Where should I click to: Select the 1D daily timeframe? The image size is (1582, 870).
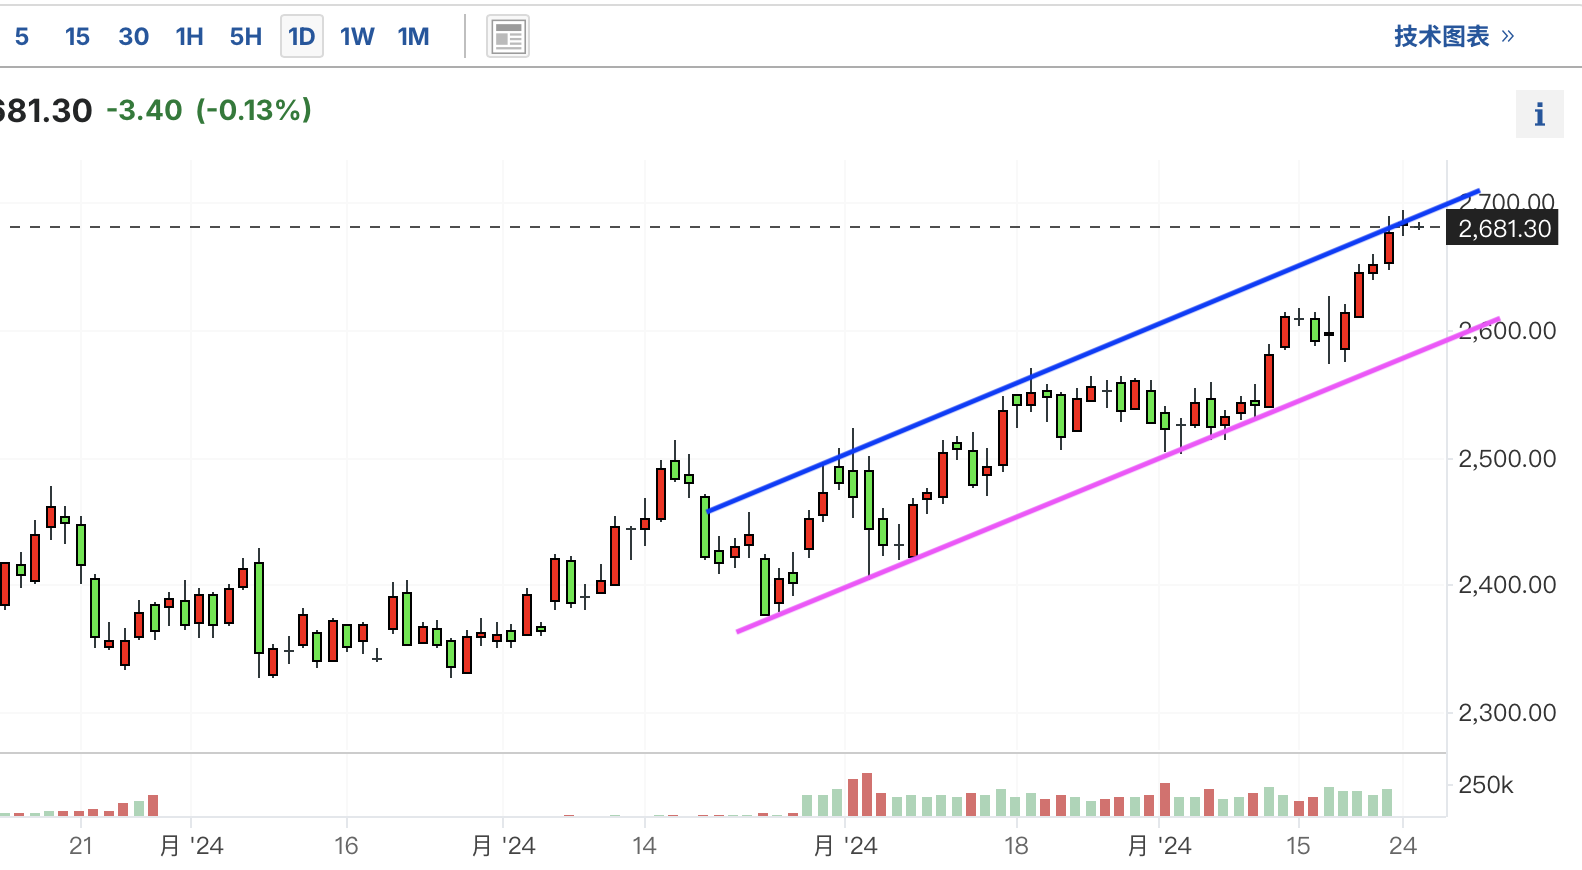(302, 37)
